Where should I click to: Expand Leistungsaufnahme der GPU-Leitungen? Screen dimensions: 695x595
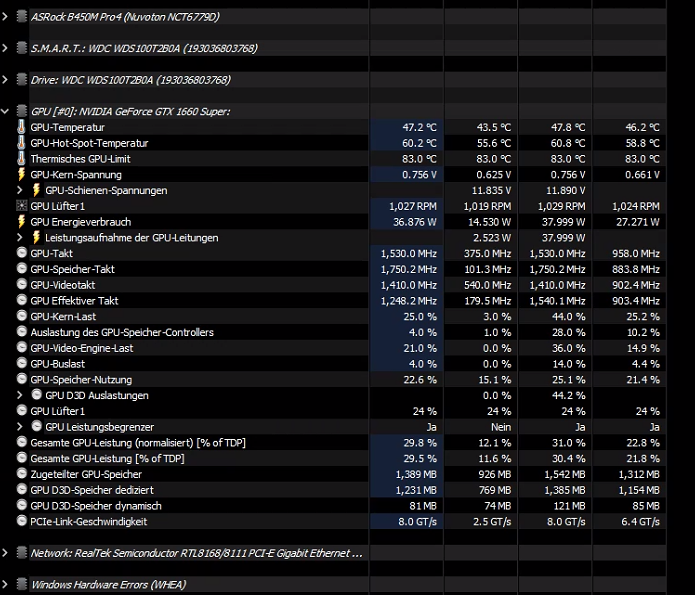pos(20,238)
